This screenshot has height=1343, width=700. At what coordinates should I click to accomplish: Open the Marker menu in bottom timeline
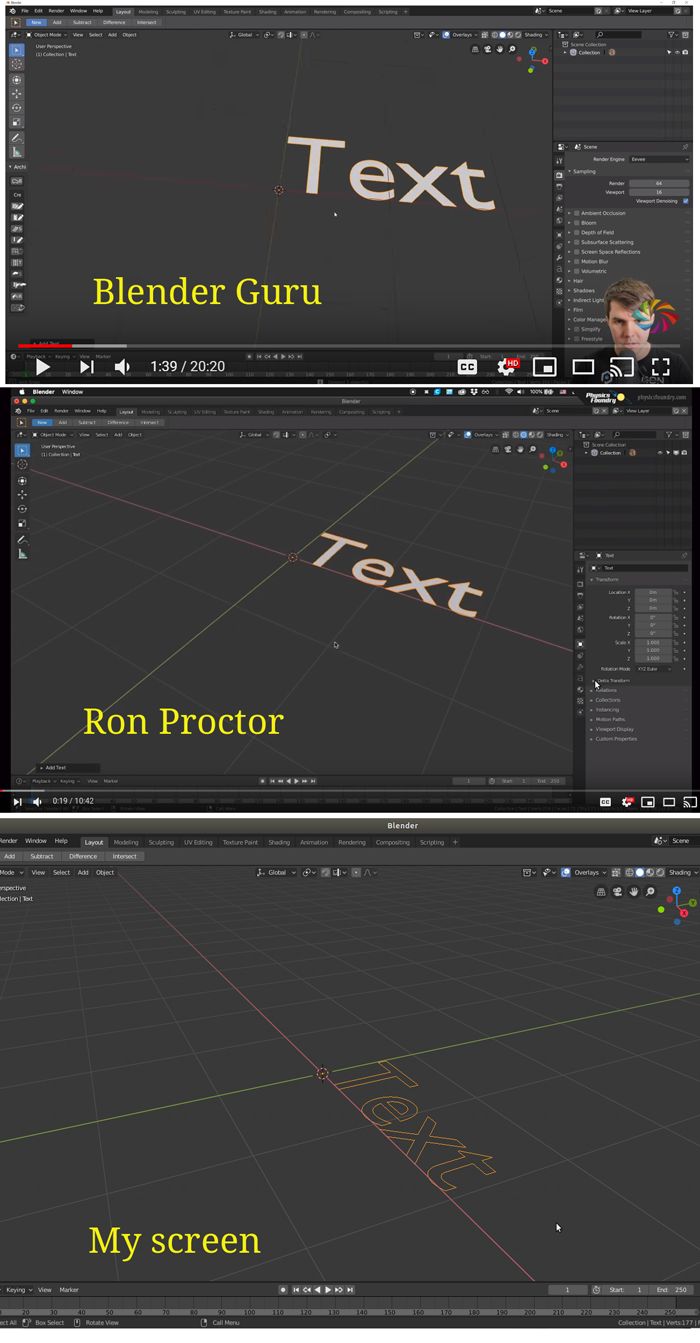tap(68, 1290)
